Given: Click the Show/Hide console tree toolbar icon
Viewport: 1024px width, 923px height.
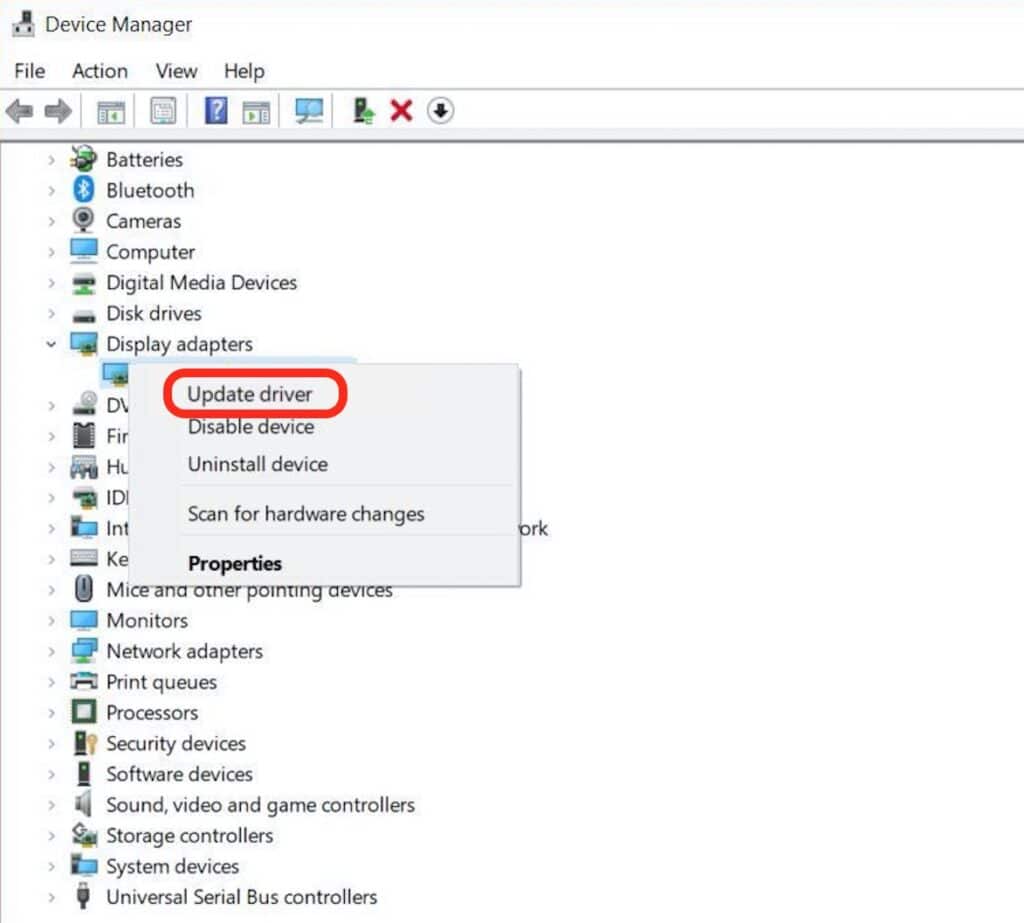Looking at the screenshot, I should tap(110, 110).
